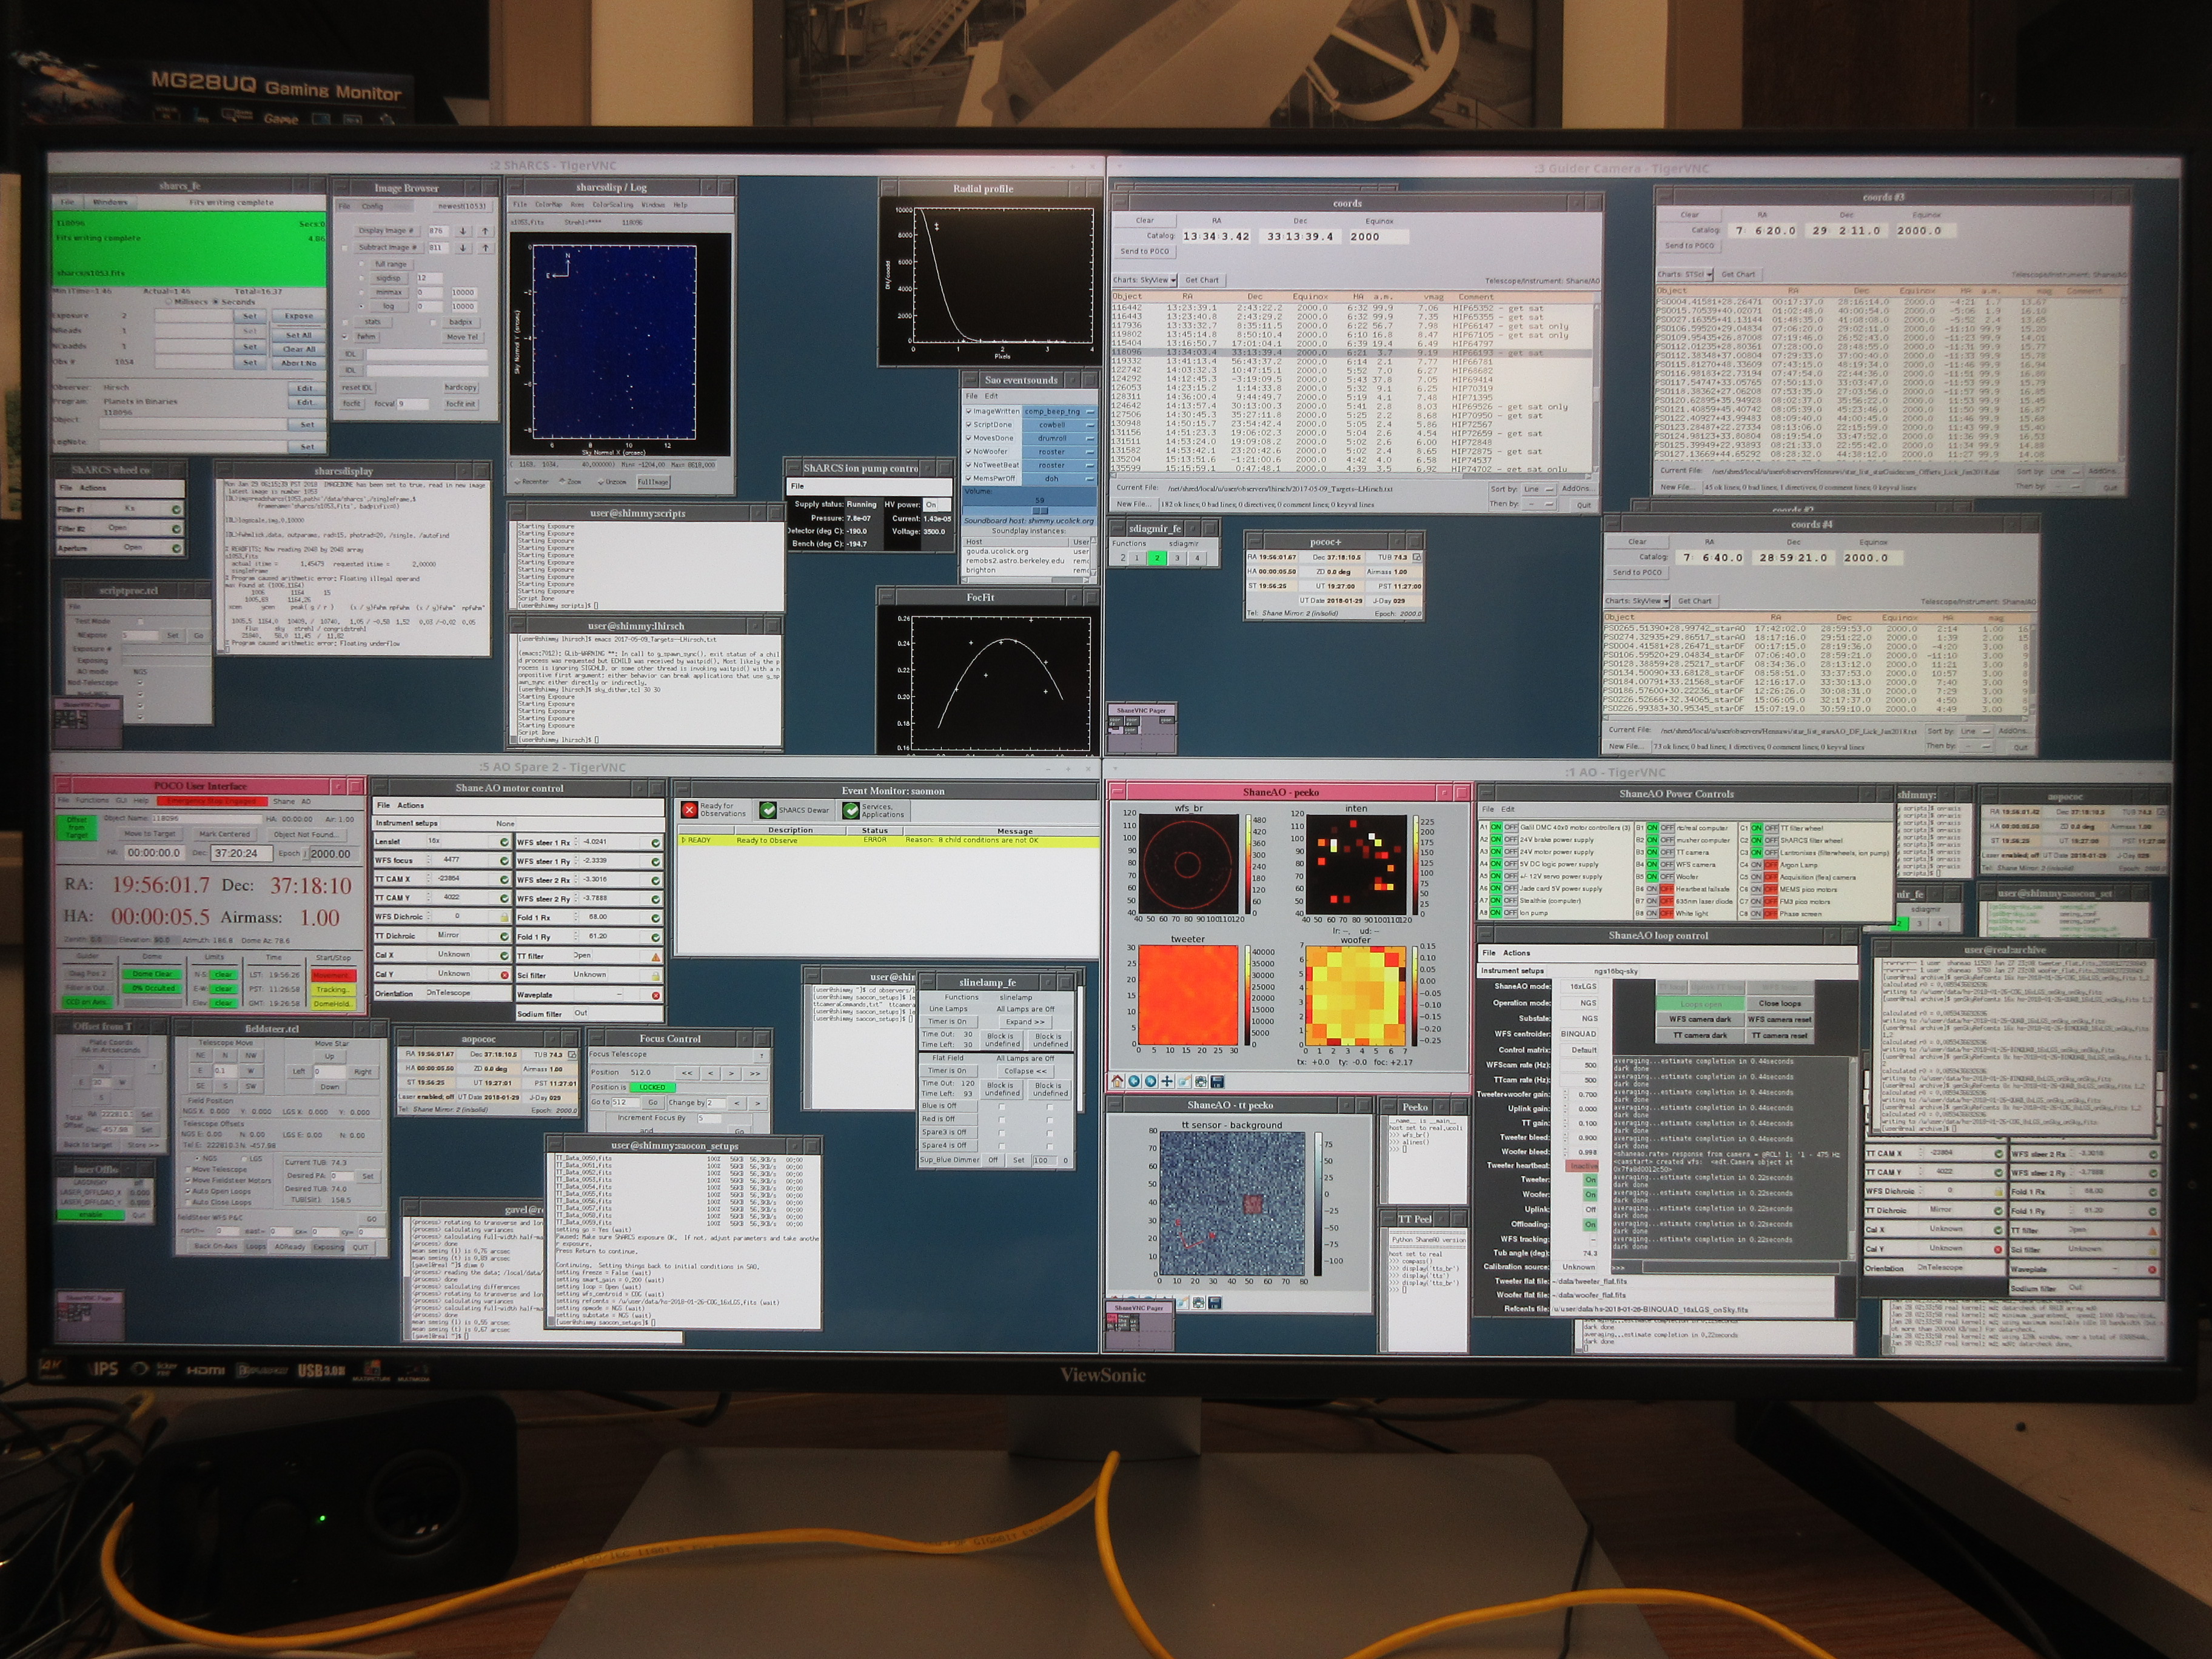Click save floppy icon in ShaneAO peeko toolbar

pyautogui.click(x=1217, y=1081)
